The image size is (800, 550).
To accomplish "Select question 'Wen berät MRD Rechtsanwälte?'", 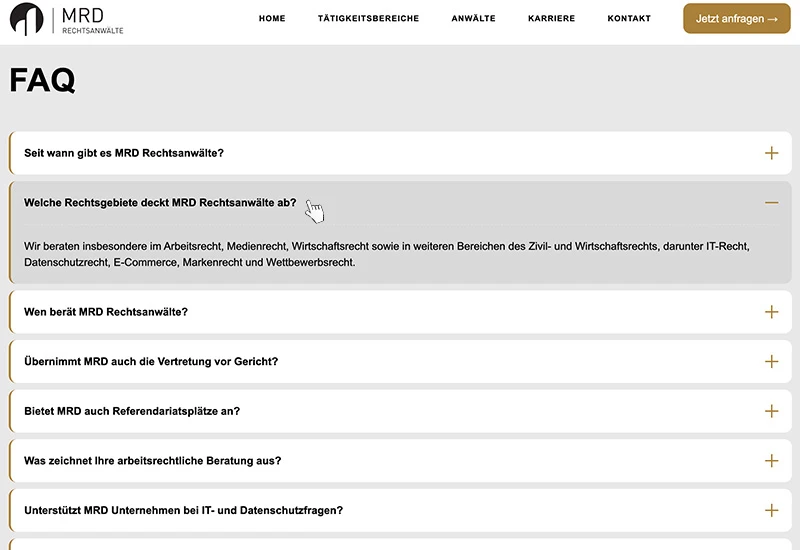I will pyautogui.click(x=106, y=312).
